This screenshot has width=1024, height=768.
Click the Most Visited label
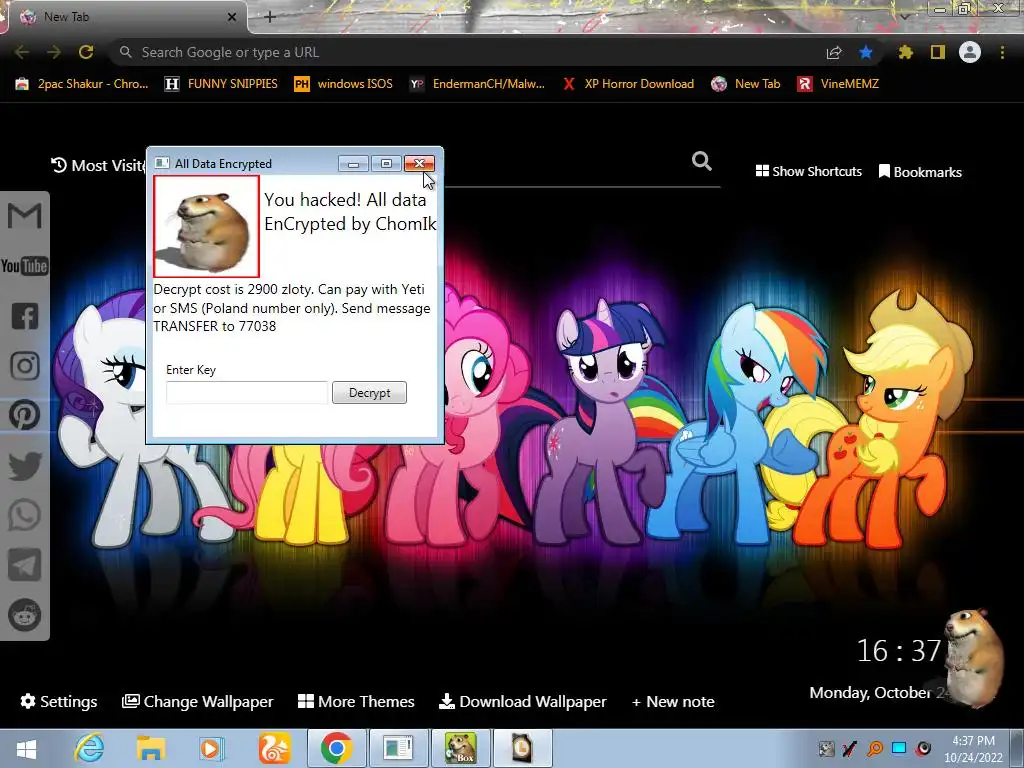click(98, 165)
